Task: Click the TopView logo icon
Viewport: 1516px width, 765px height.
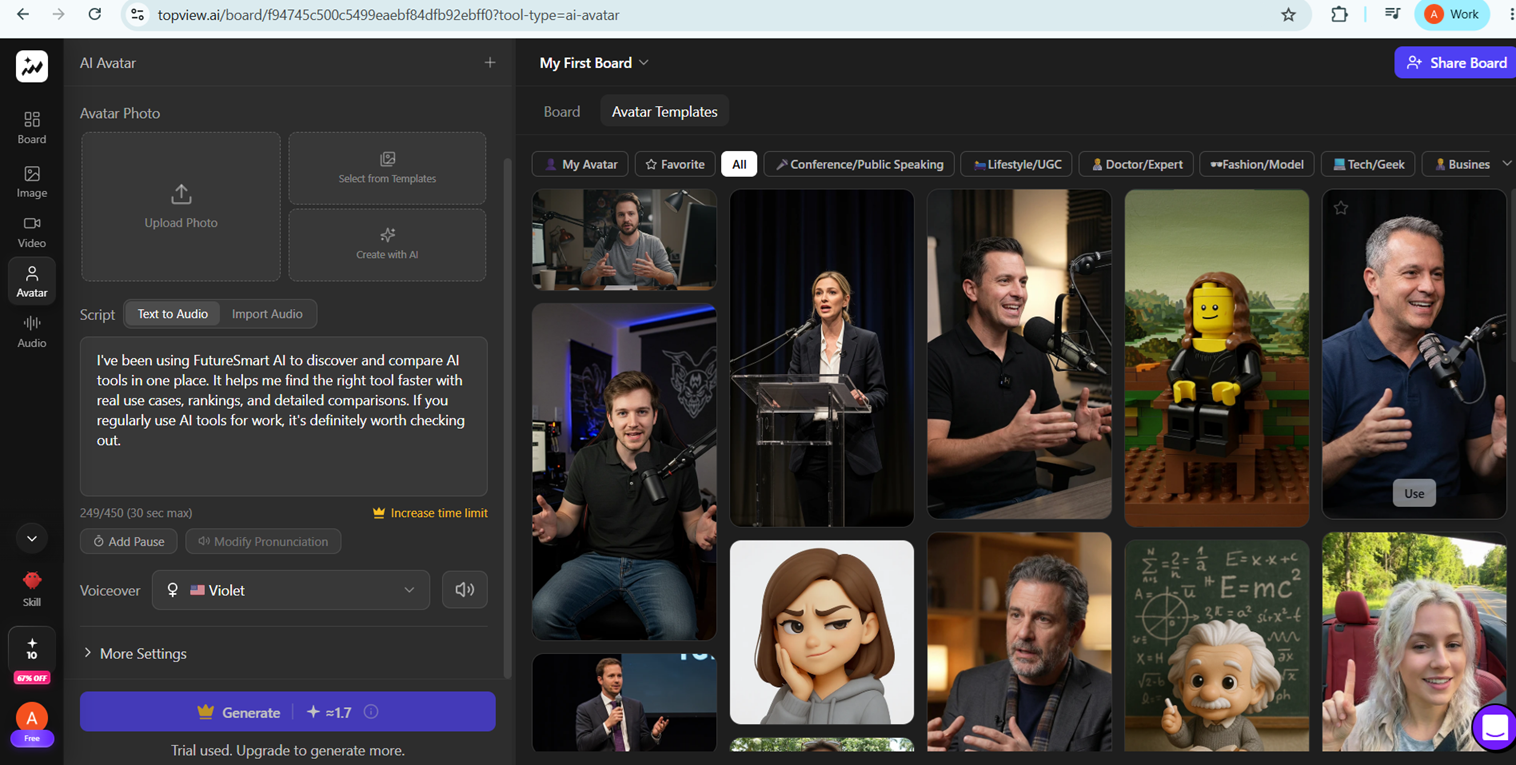Action: (x=32, y=66)
